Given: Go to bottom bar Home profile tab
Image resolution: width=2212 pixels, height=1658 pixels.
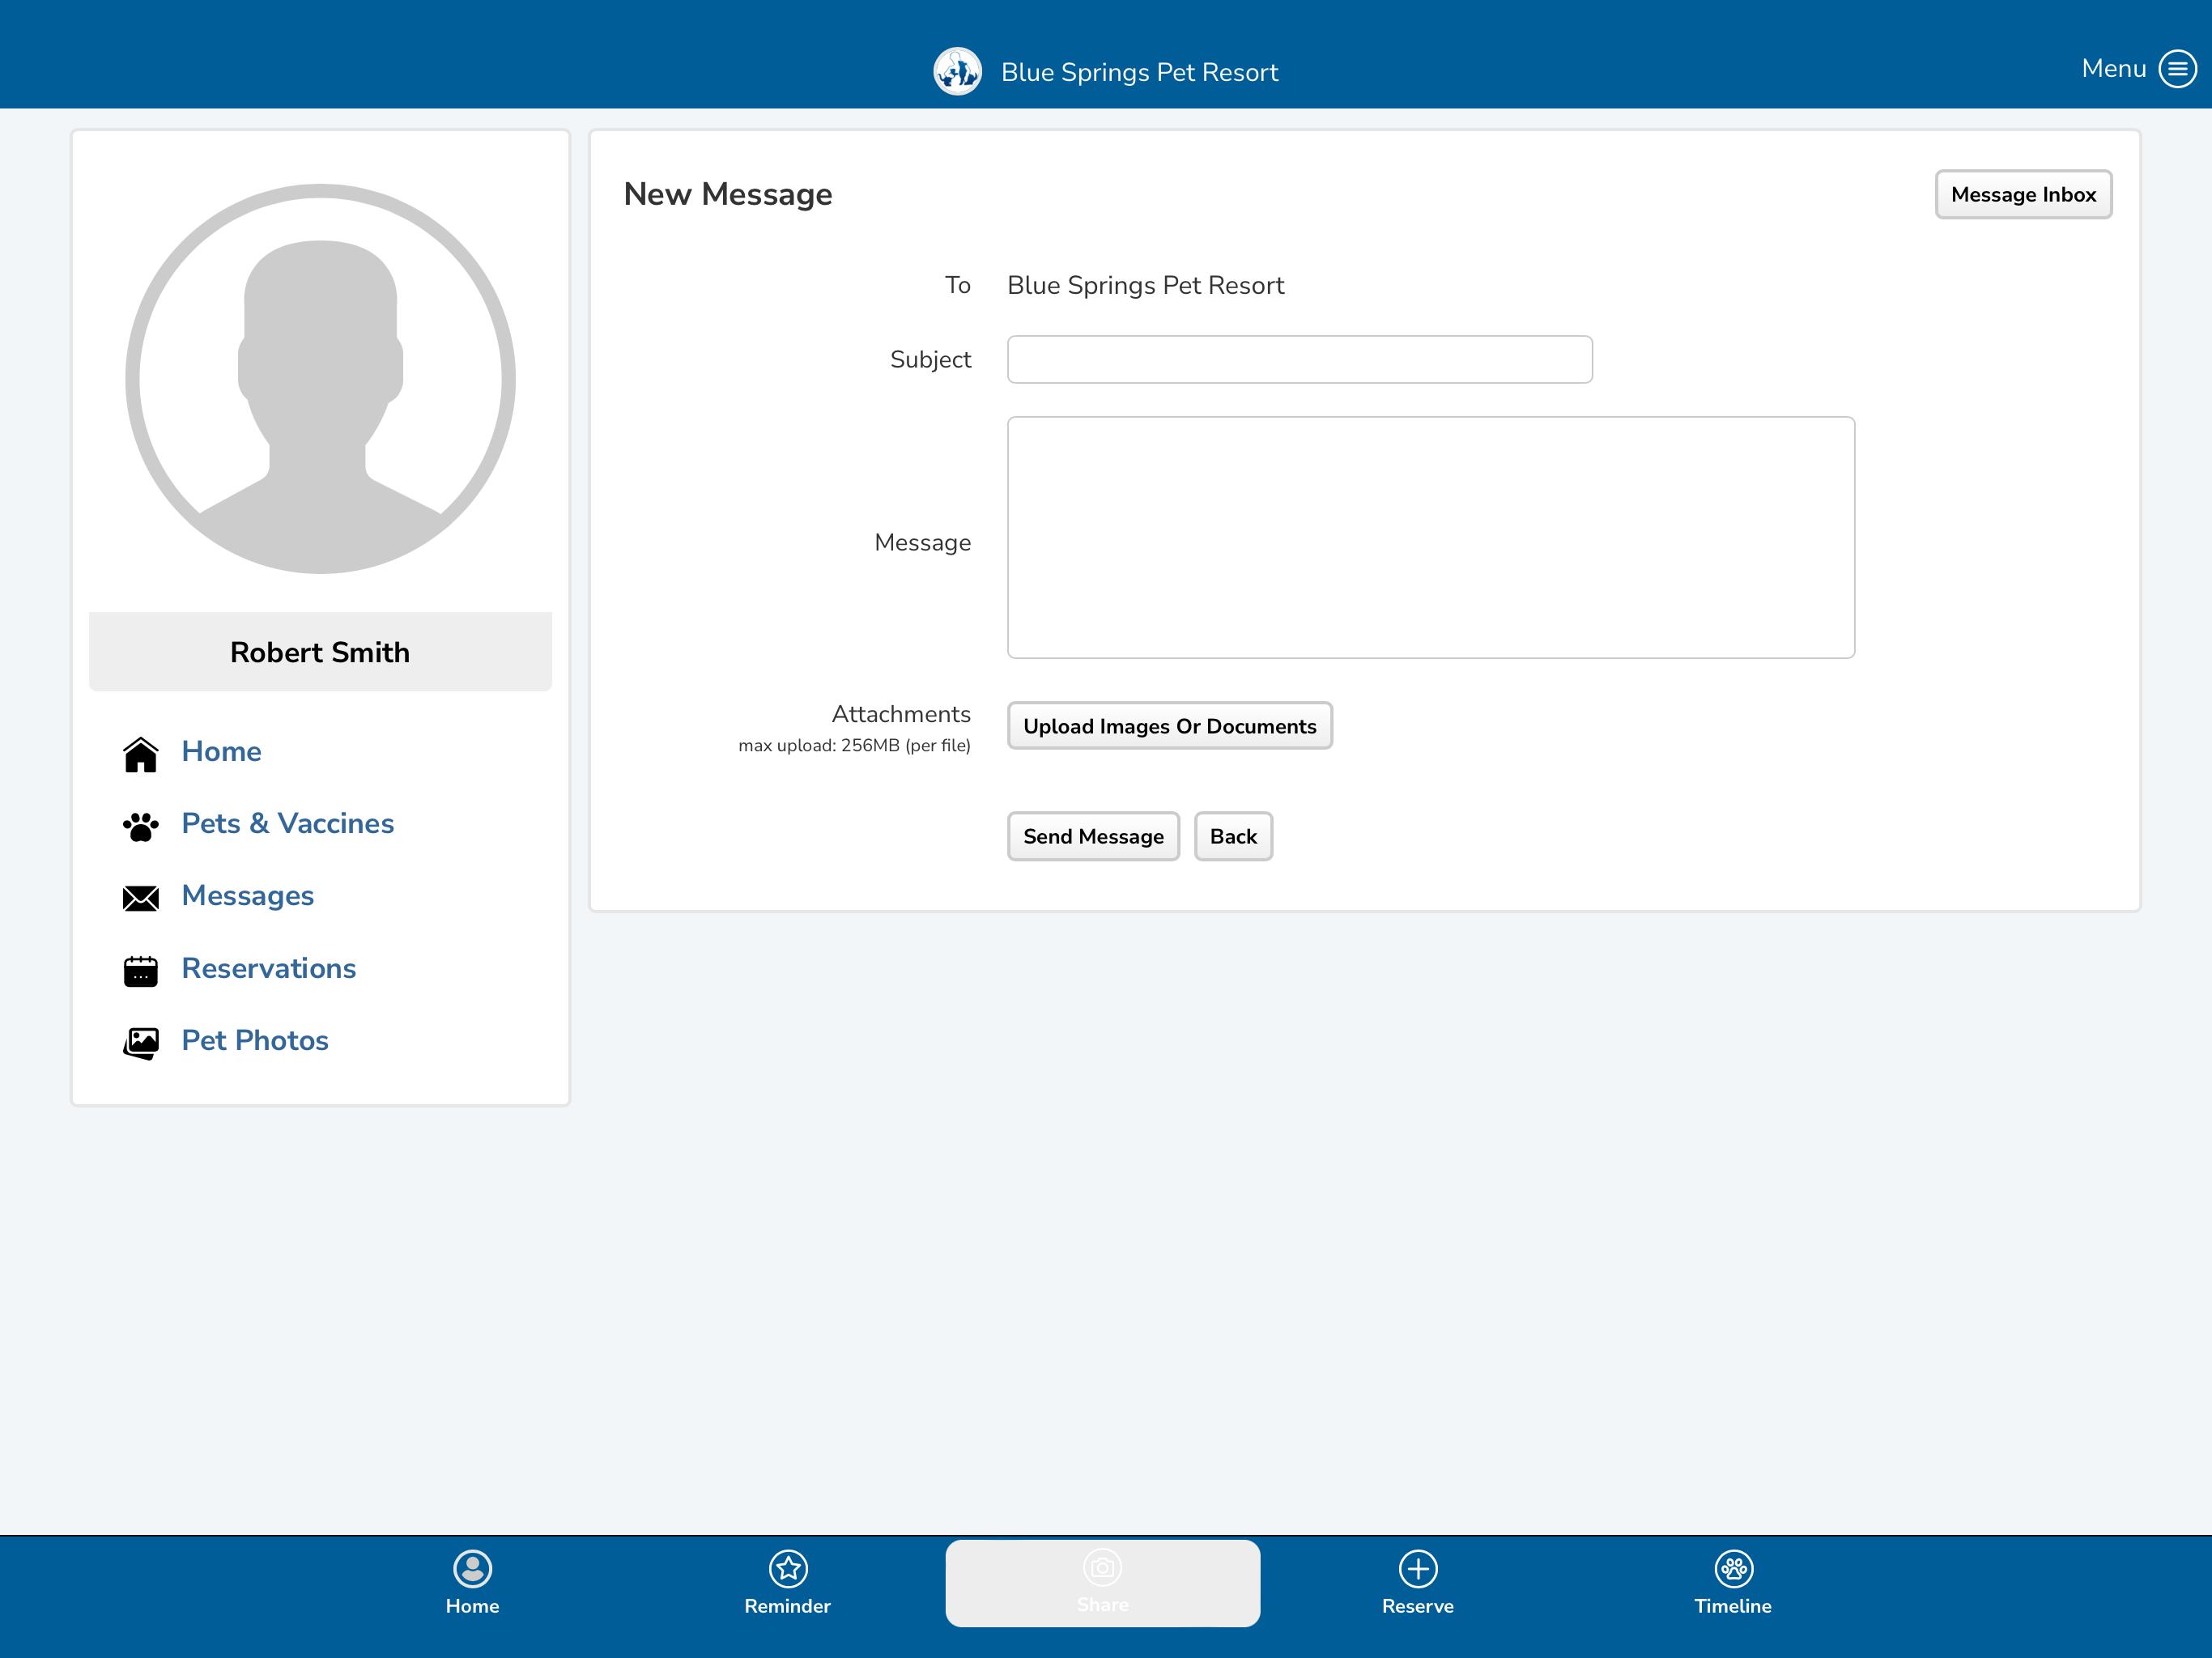Looking at the screenshot, I should (473, 1583).
